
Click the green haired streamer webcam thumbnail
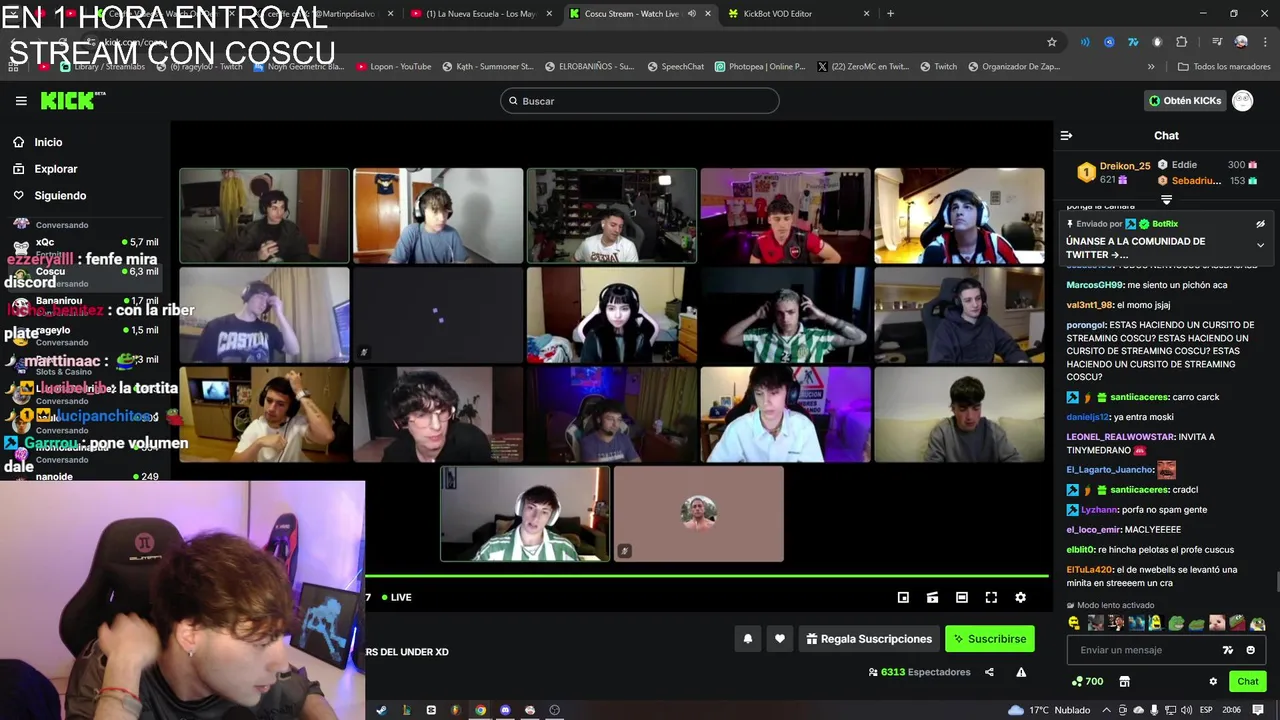point(786,315)
